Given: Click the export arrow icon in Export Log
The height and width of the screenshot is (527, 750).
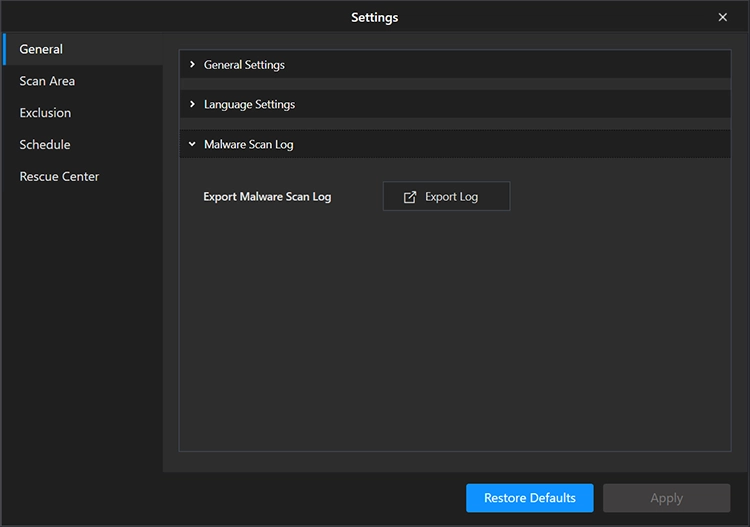Looking at the screenshot, I should point(409,197).
